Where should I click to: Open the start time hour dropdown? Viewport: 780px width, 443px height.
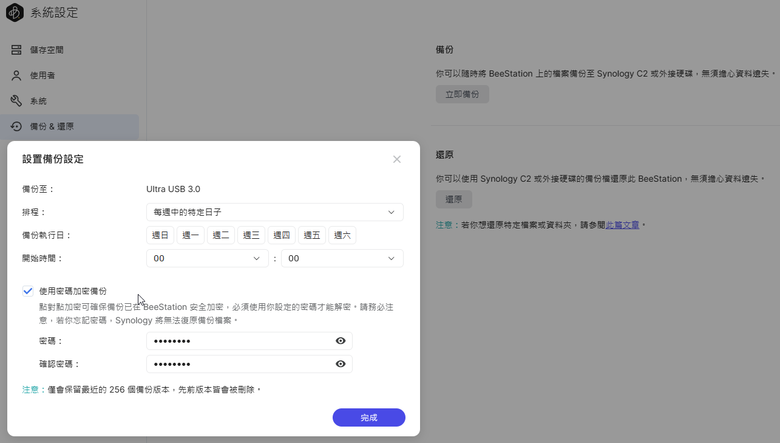[x=207, y=259]
